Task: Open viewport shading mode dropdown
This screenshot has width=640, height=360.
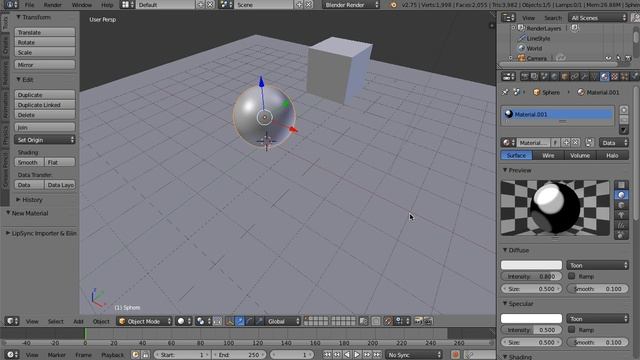Action: [x=184, y=321]
